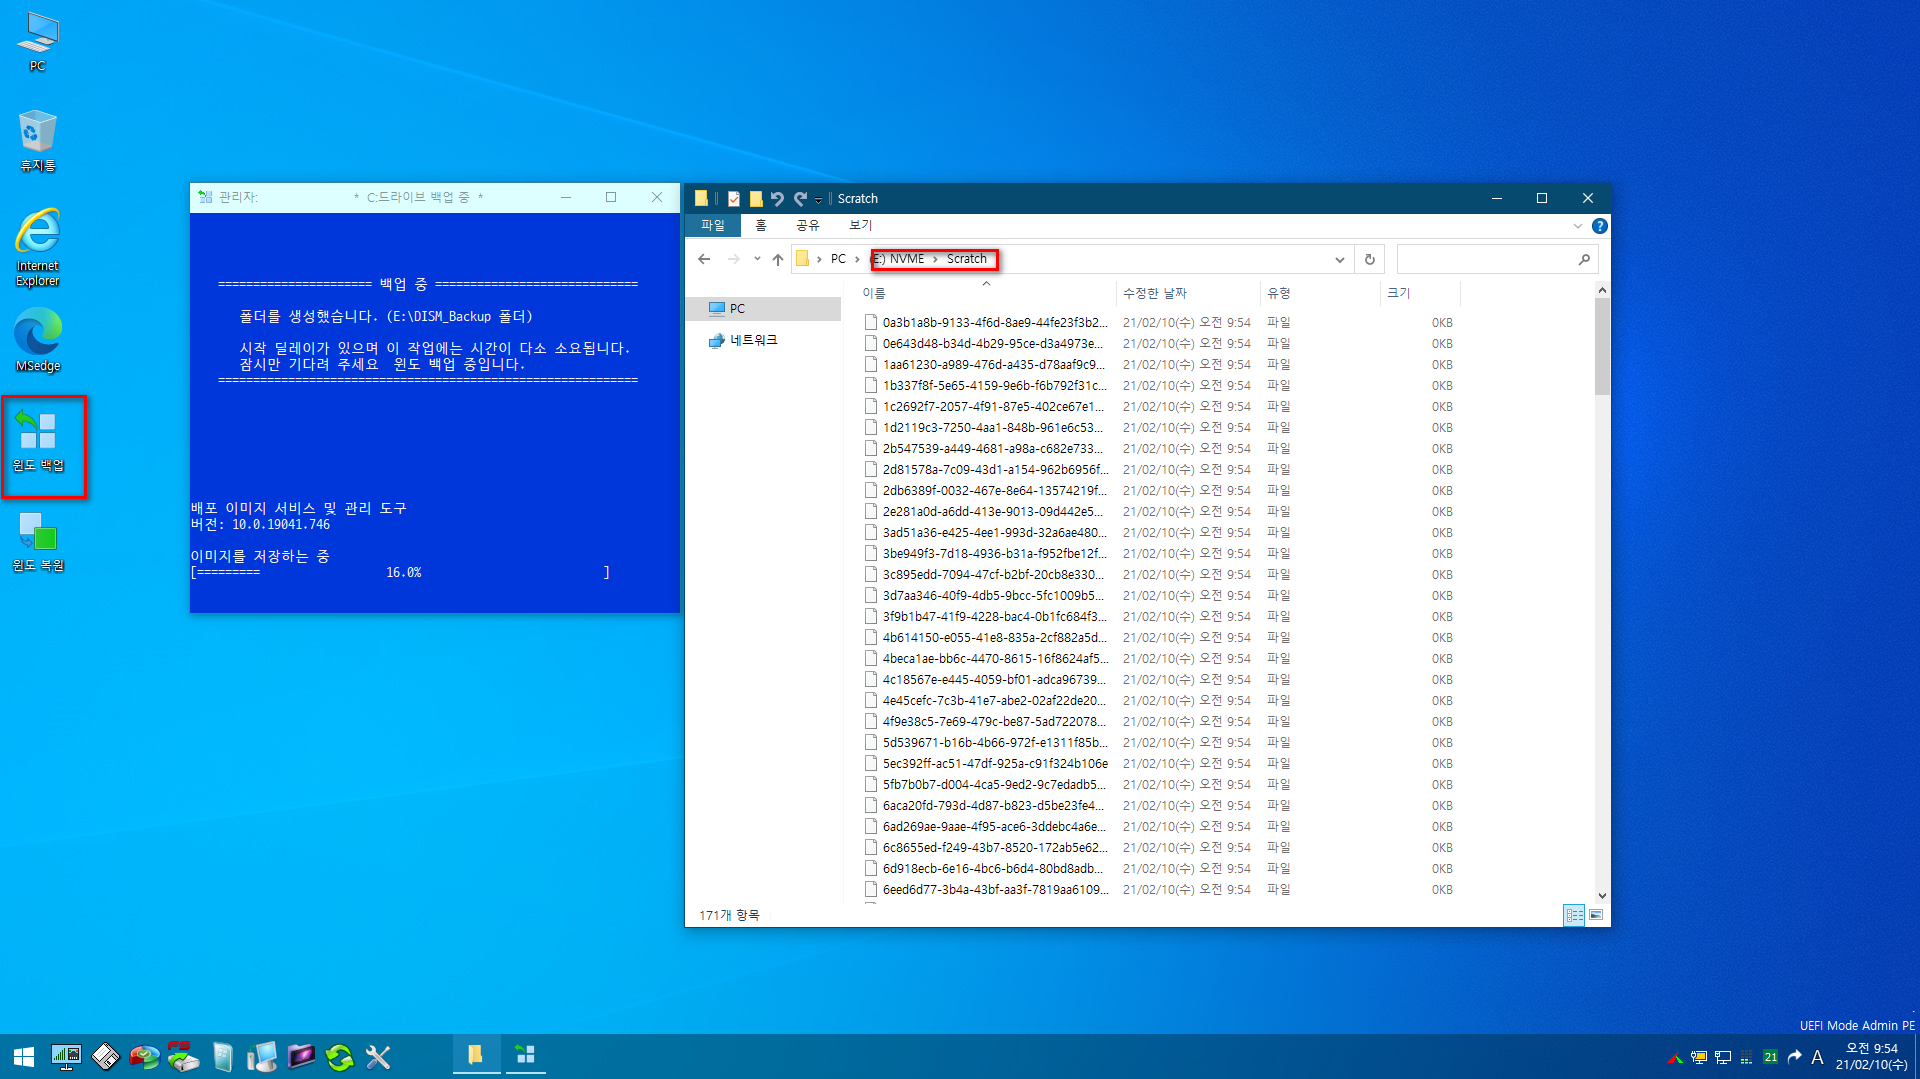Open the computer management taskbar icon
Screen dimensions: 1920x1079
pyautogui.click(x=261, y=1057)
